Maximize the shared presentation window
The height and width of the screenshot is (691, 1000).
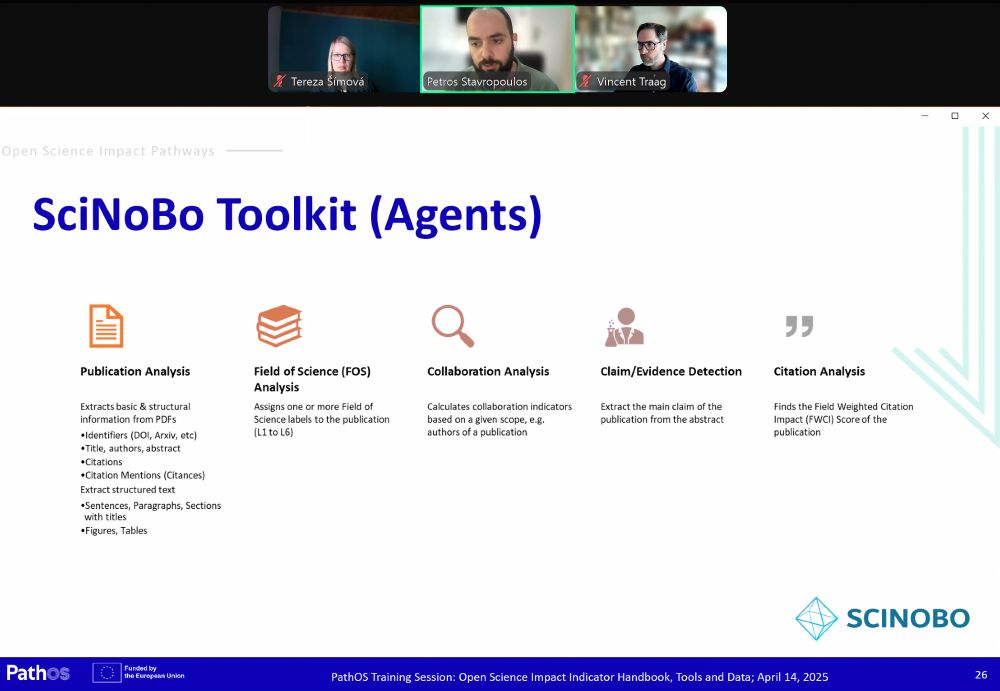pyautogui.click(x=955, y=115)
